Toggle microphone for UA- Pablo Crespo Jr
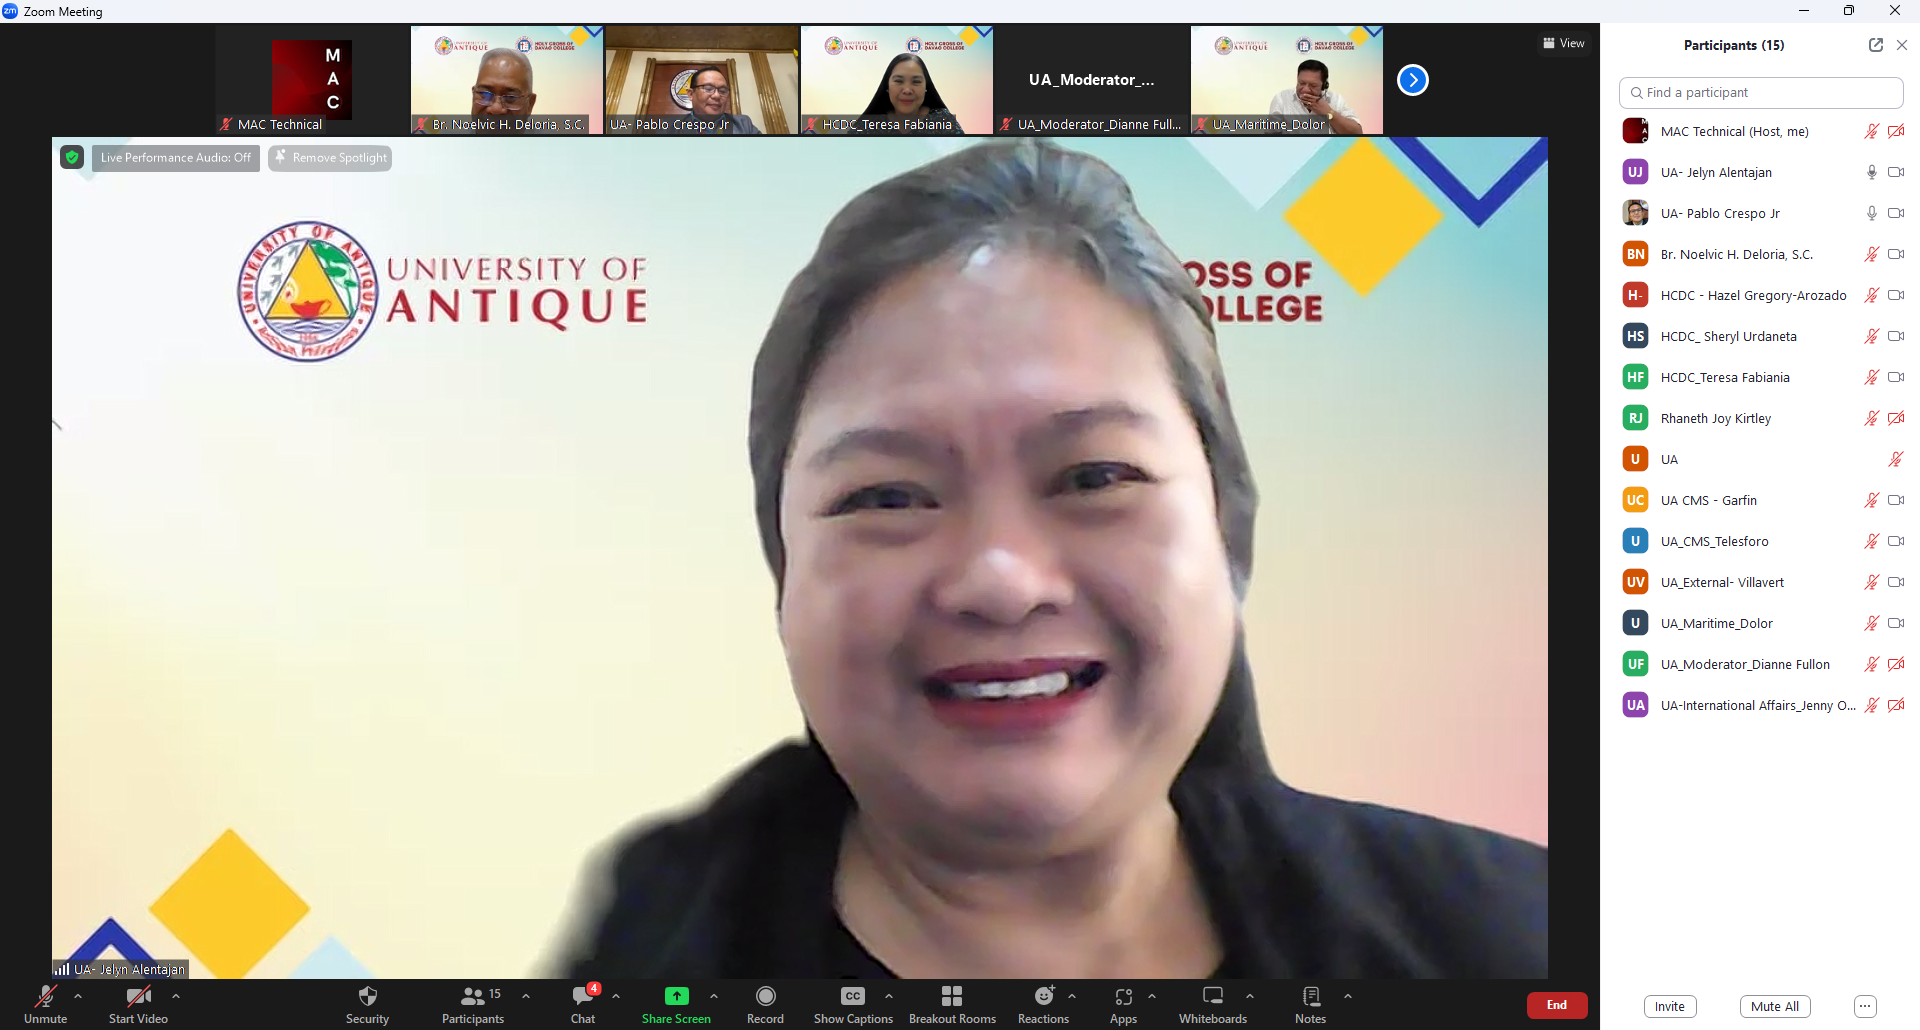This screenshot has height=1030, width=1920. point(1872,213)
